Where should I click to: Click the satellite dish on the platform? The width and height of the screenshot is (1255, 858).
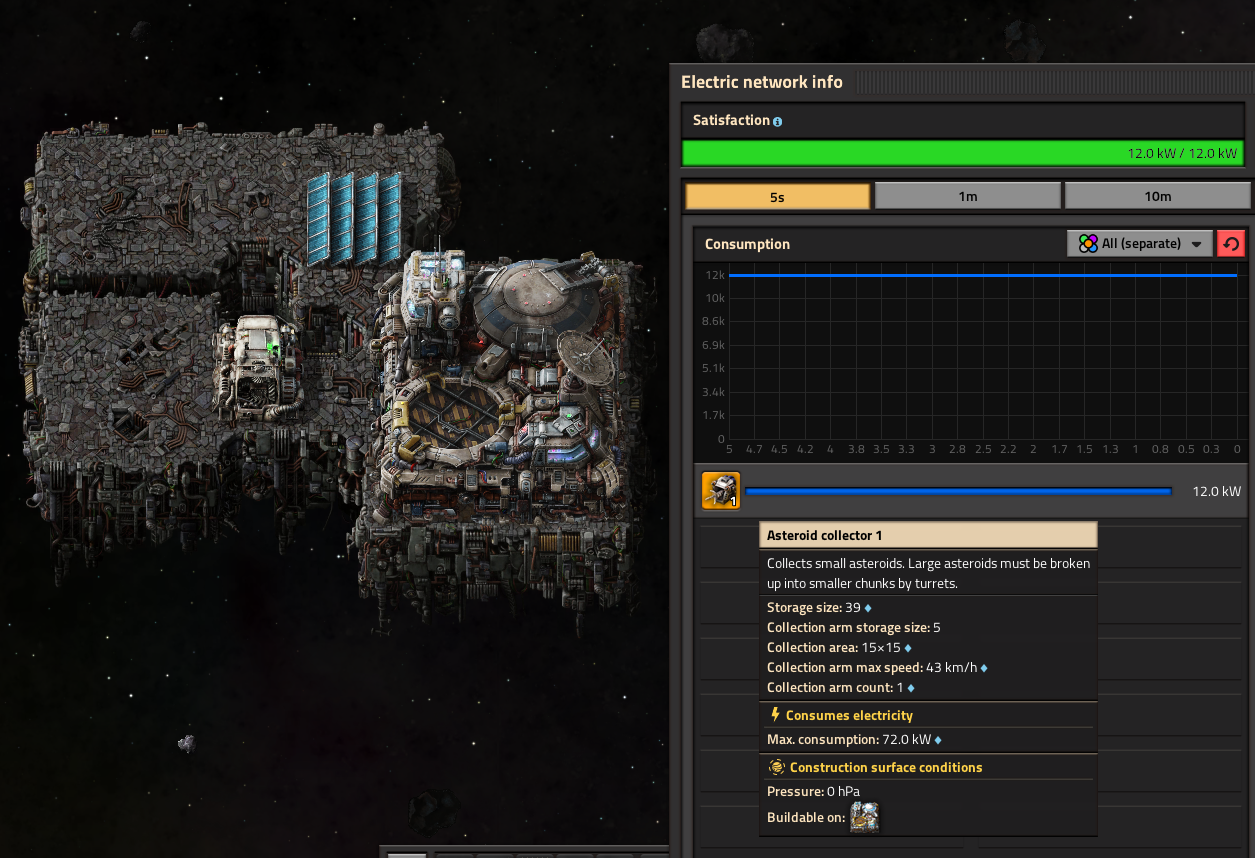pyautogui.click(x=587, y=359)
